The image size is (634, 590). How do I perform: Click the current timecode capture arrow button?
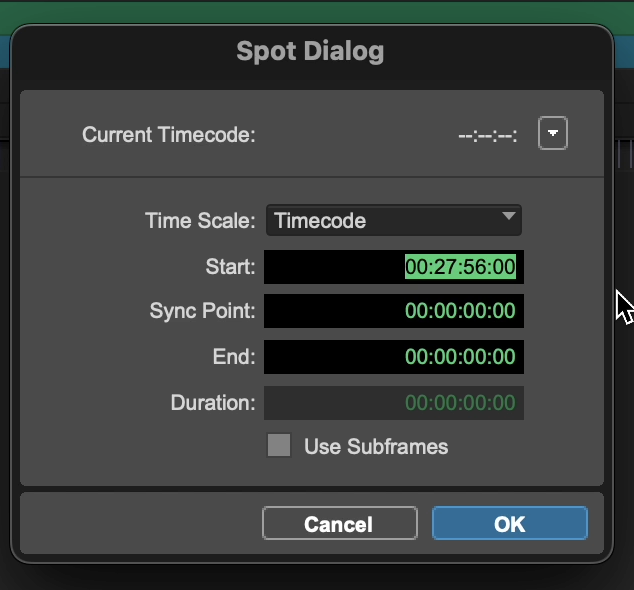(552, 133)
